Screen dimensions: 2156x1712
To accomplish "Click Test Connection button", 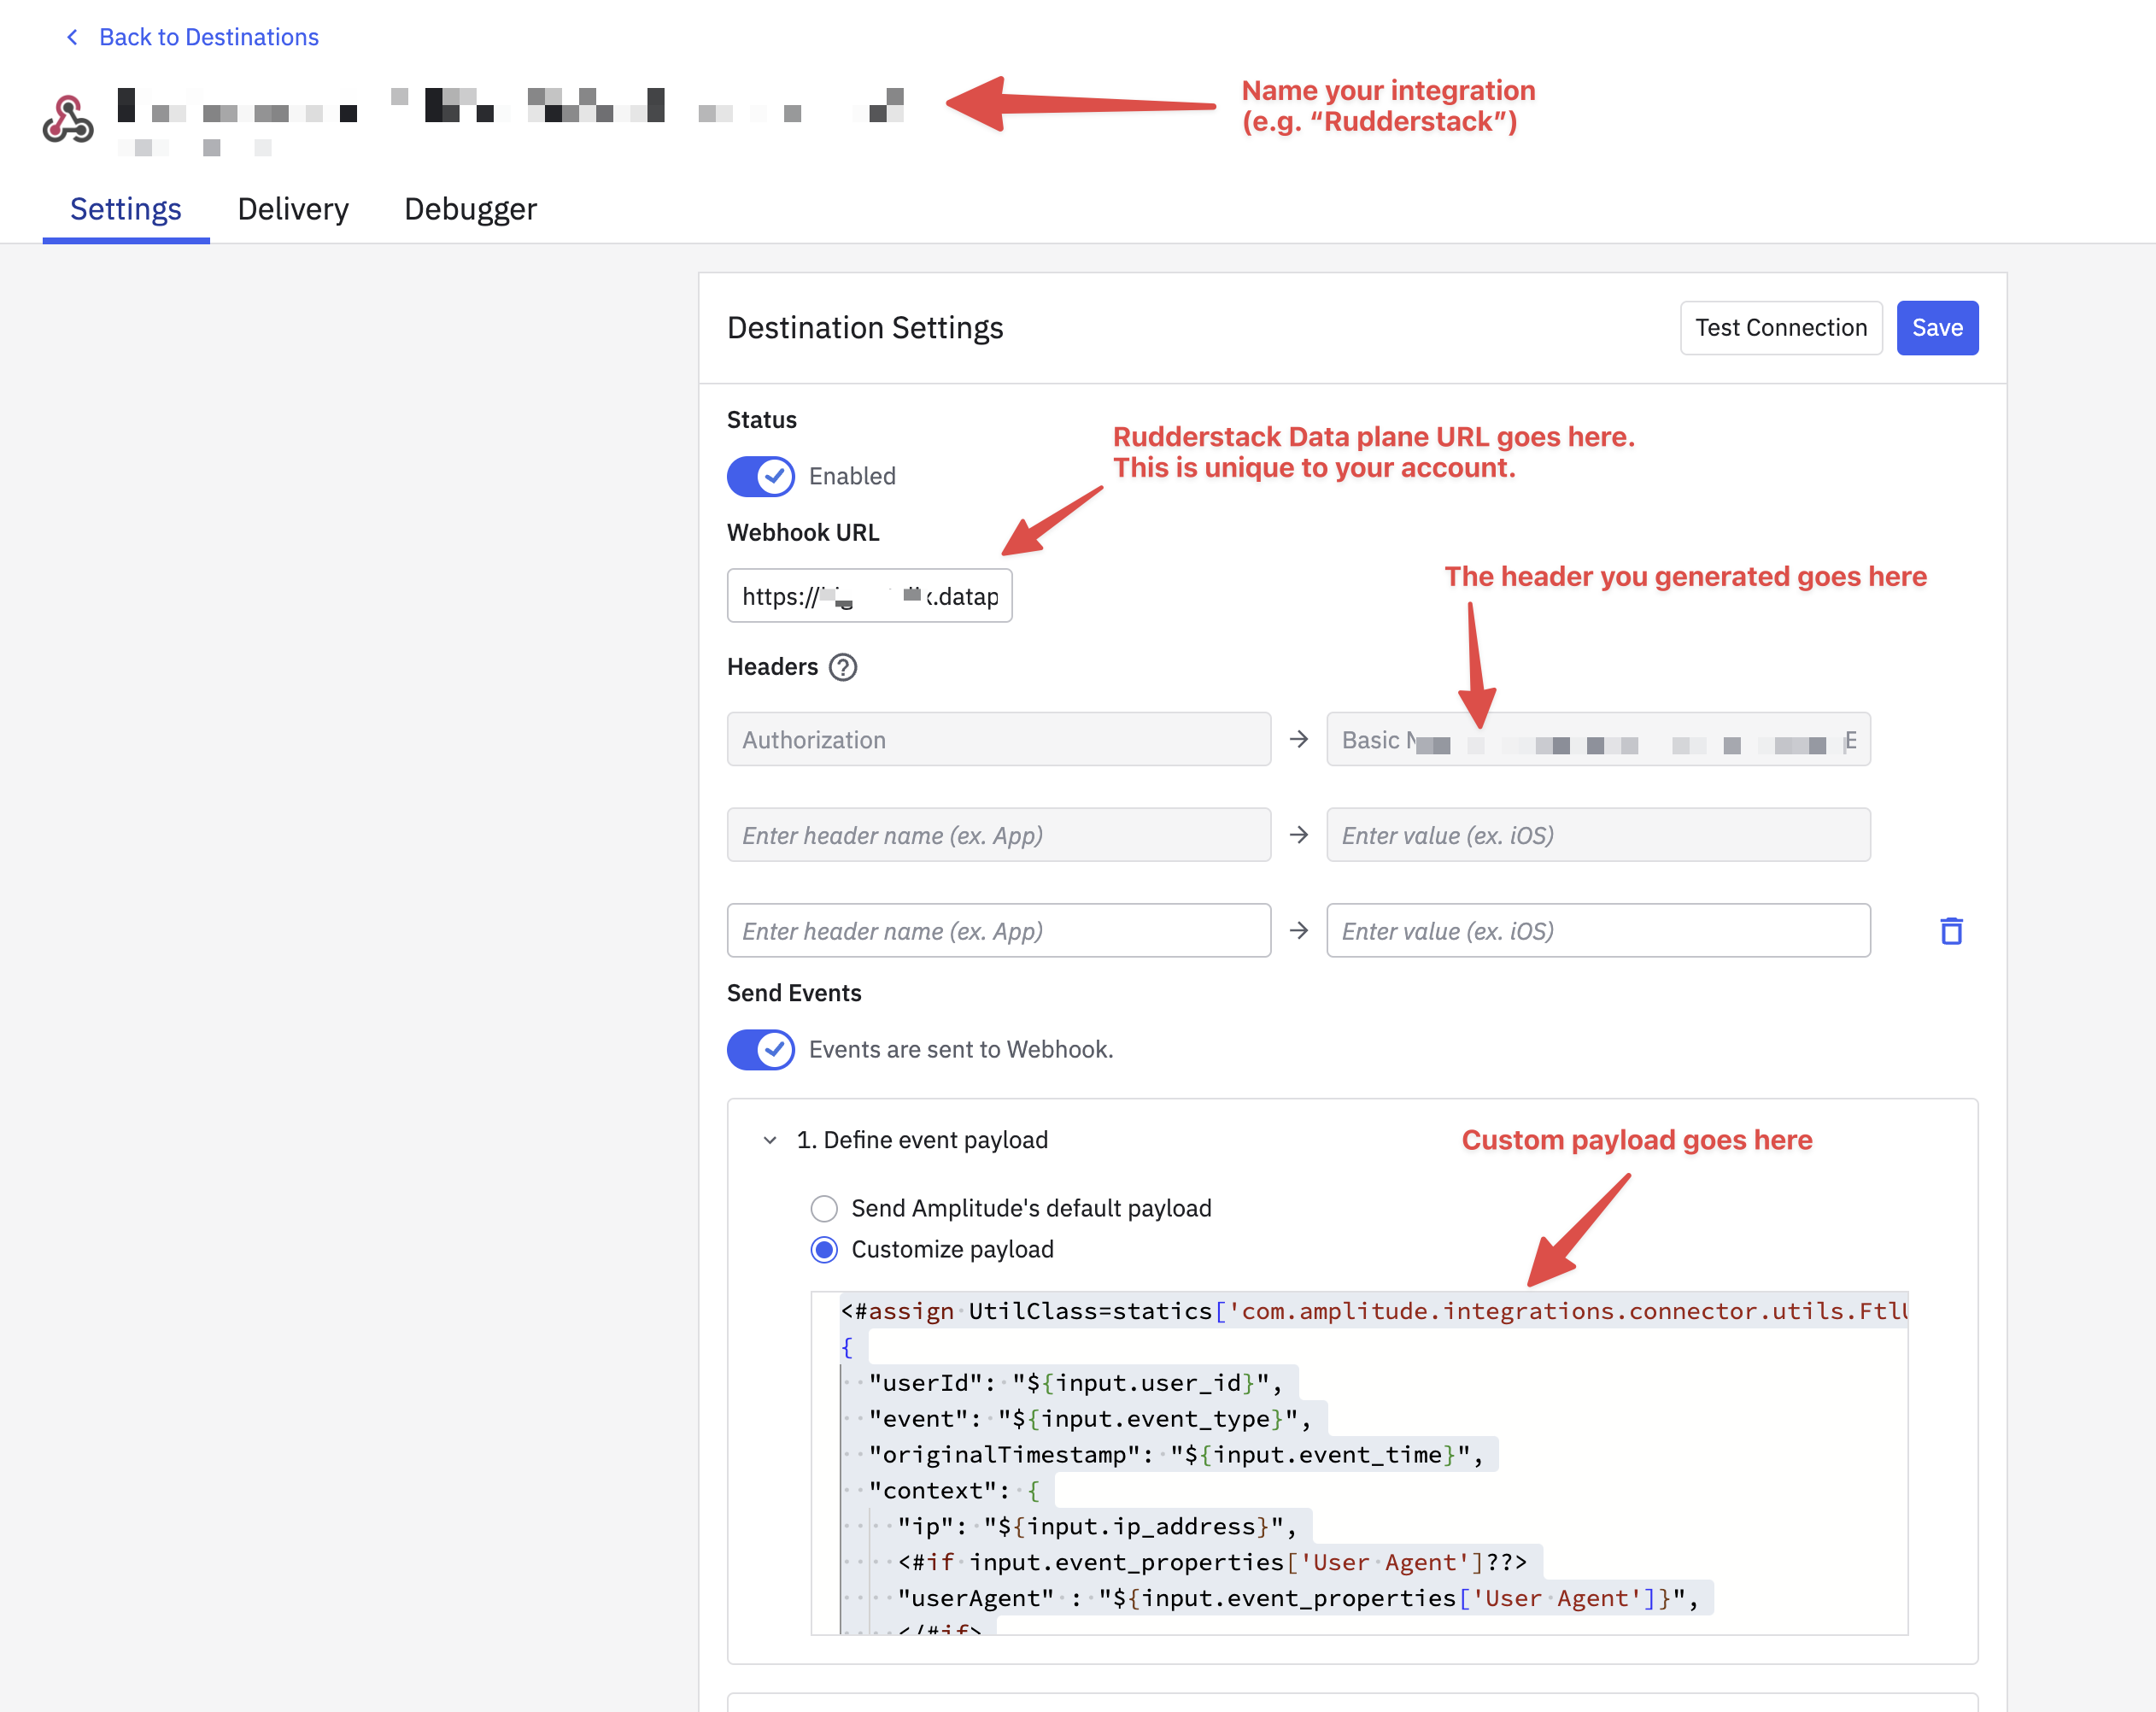I will pos(1780,327).
